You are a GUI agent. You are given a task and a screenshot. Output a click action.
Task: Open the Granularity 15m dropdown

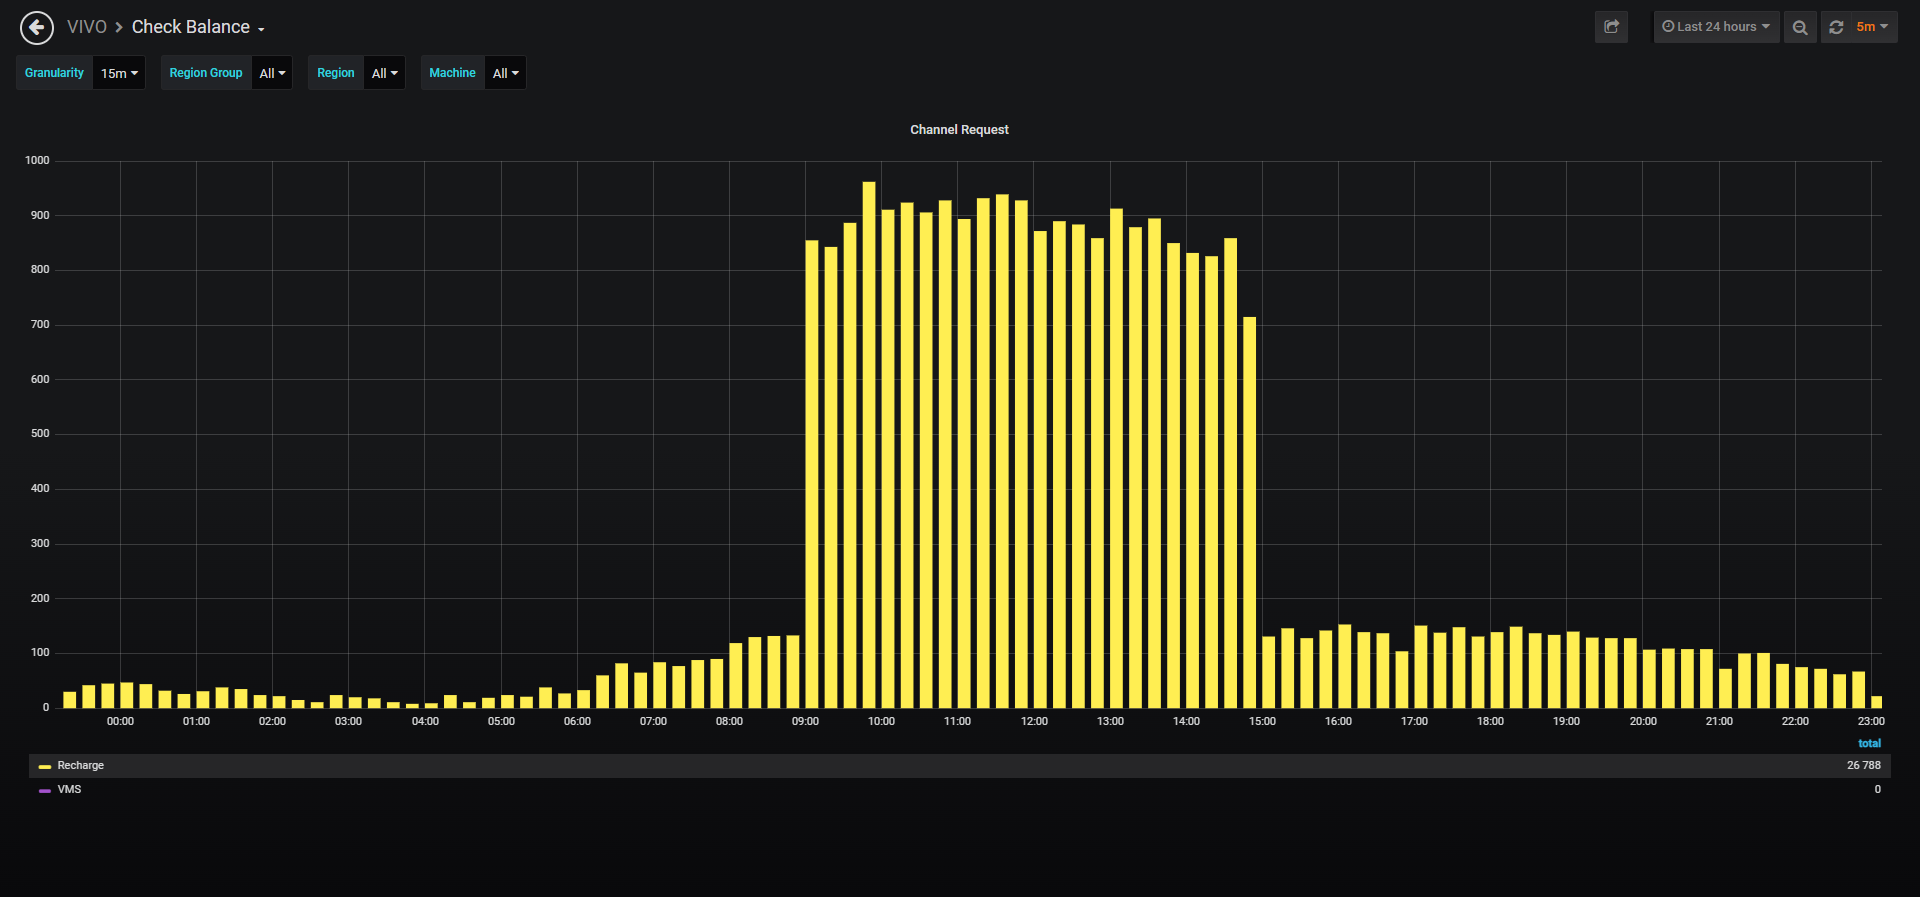click(119, 73)
